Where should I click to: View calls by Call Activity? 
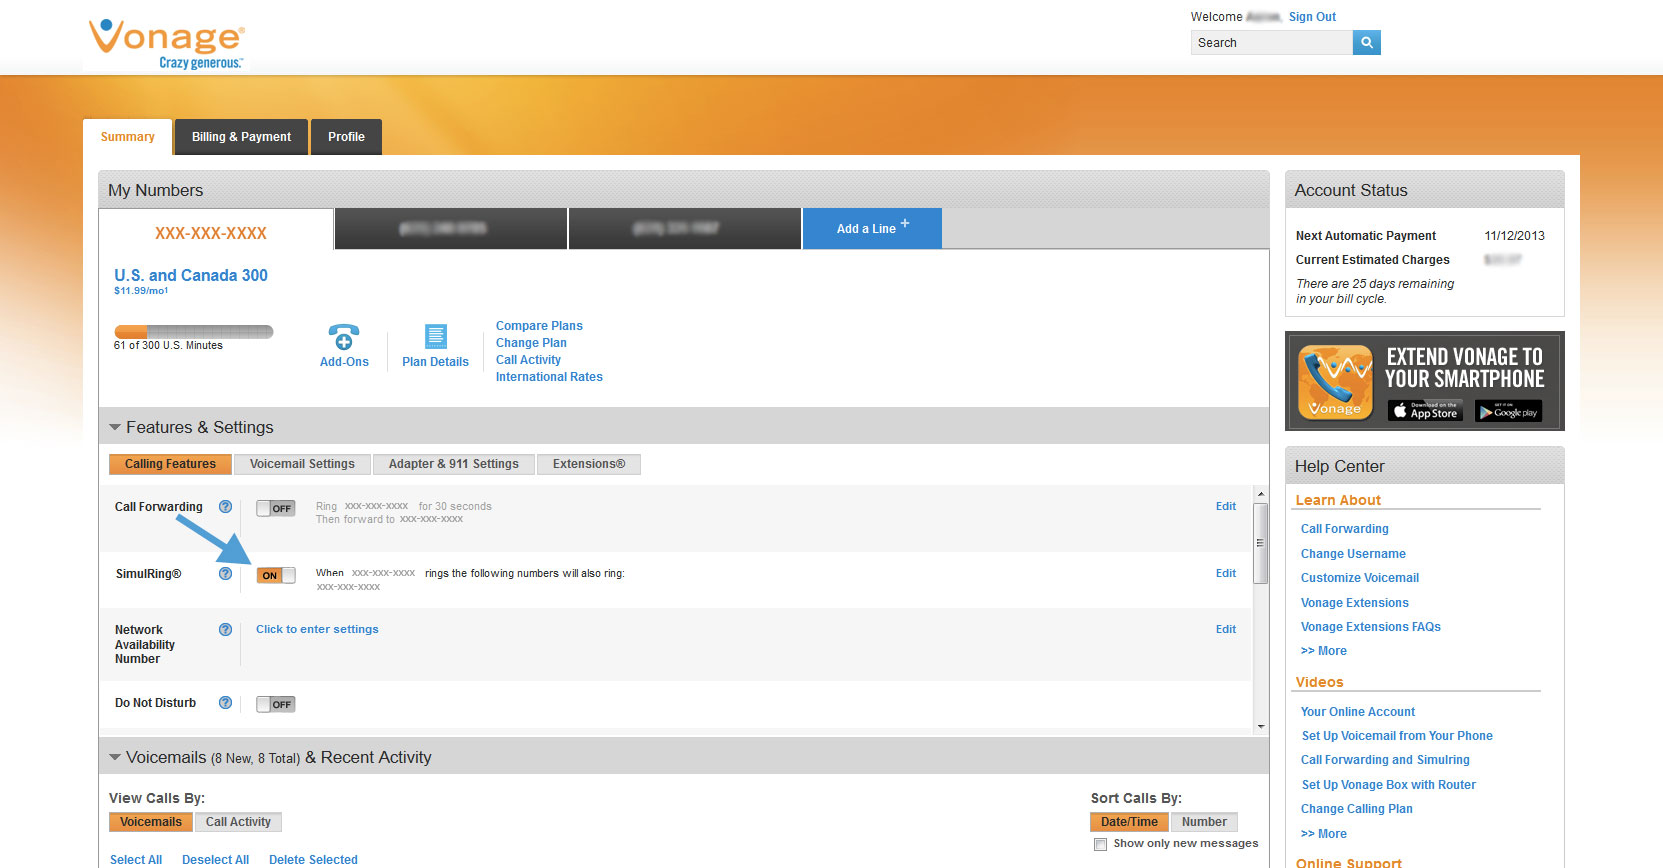tap(238, 822)
